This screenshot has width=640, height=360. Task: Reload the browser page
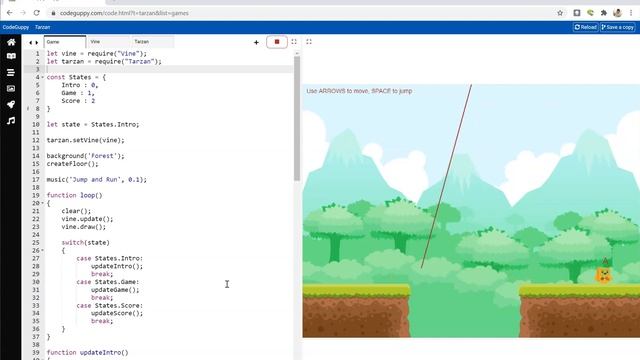[37, 13]
